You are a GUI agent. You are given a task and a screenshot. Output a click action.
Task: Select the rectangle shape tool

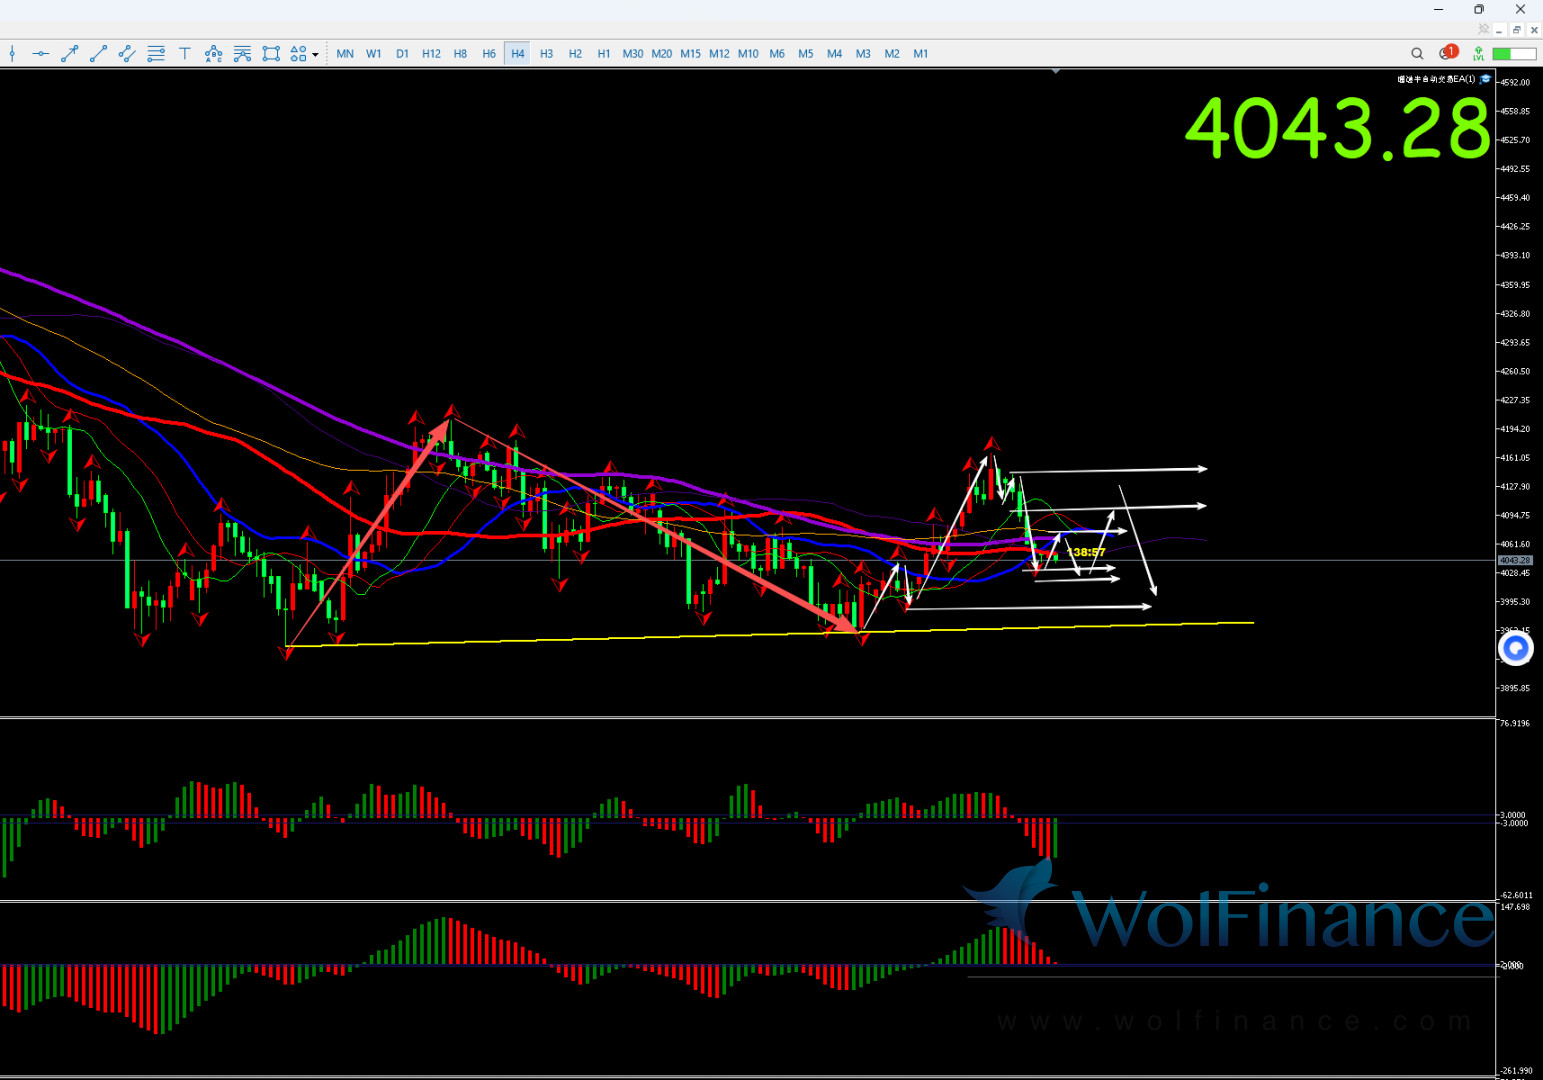coord(271,54)
